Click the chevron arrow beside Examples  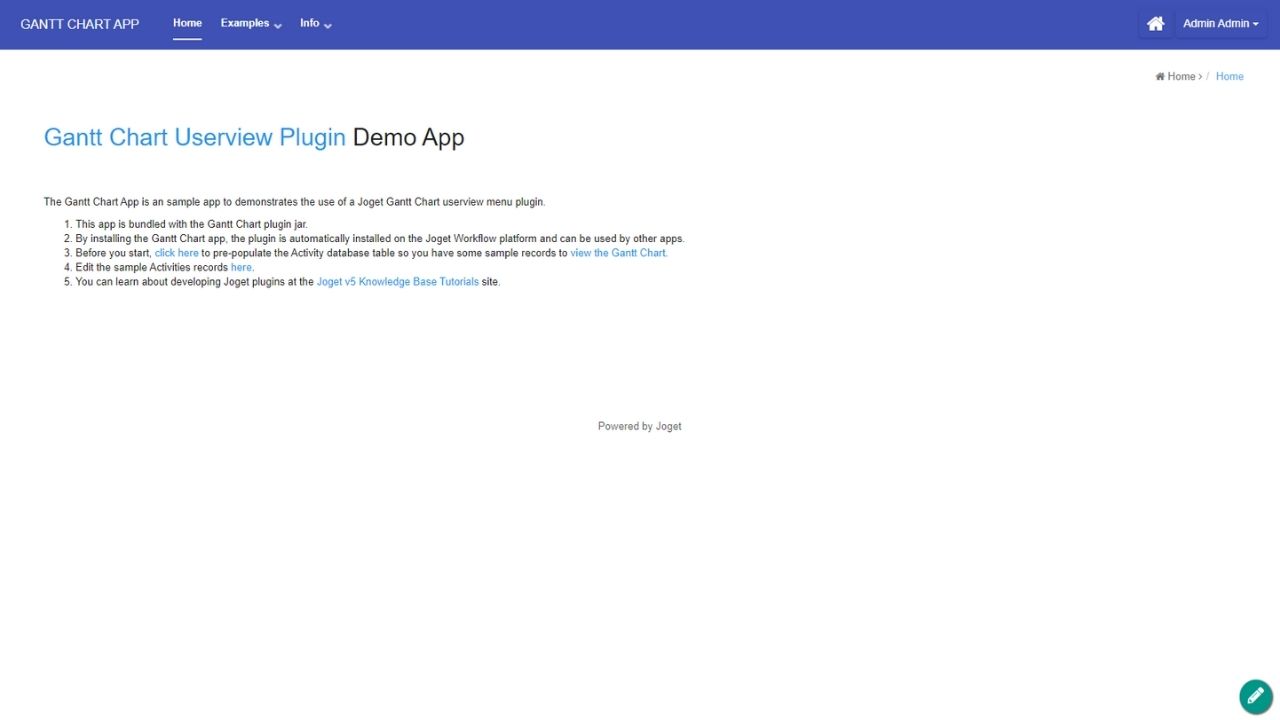tap(278, 25)
